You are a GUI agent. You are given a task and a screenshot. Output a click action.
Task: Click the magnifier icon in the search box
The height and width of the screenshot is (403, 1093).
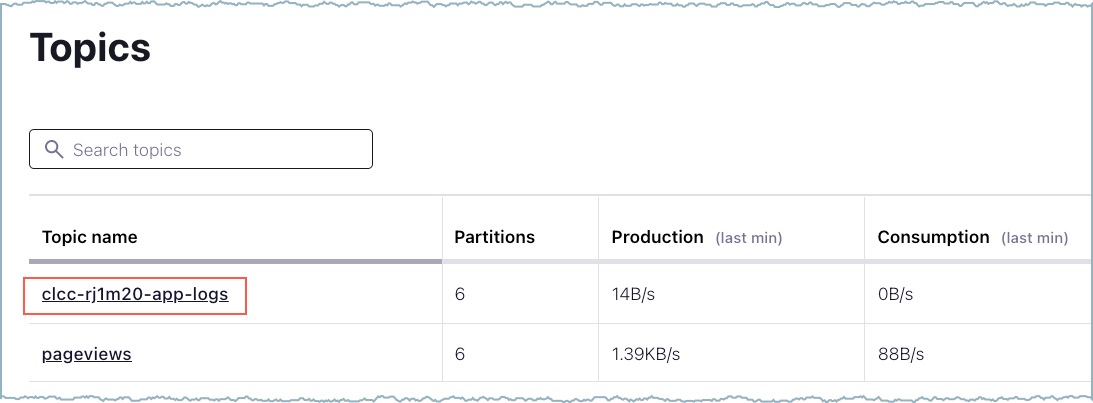[53, 149]
